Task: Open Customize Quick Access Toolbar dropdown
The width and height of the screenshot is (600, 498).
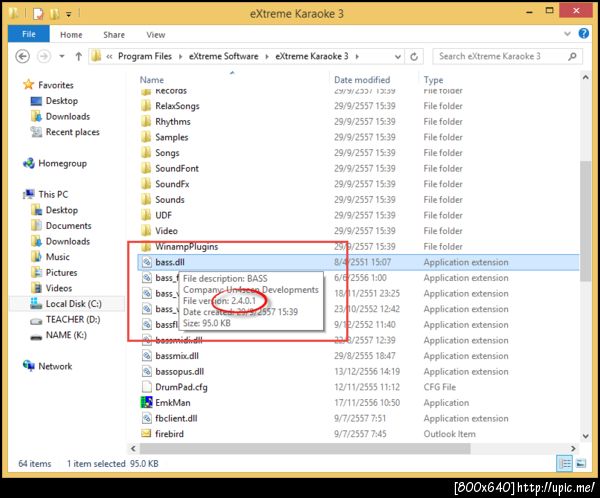Action: [x=68, y=15]
